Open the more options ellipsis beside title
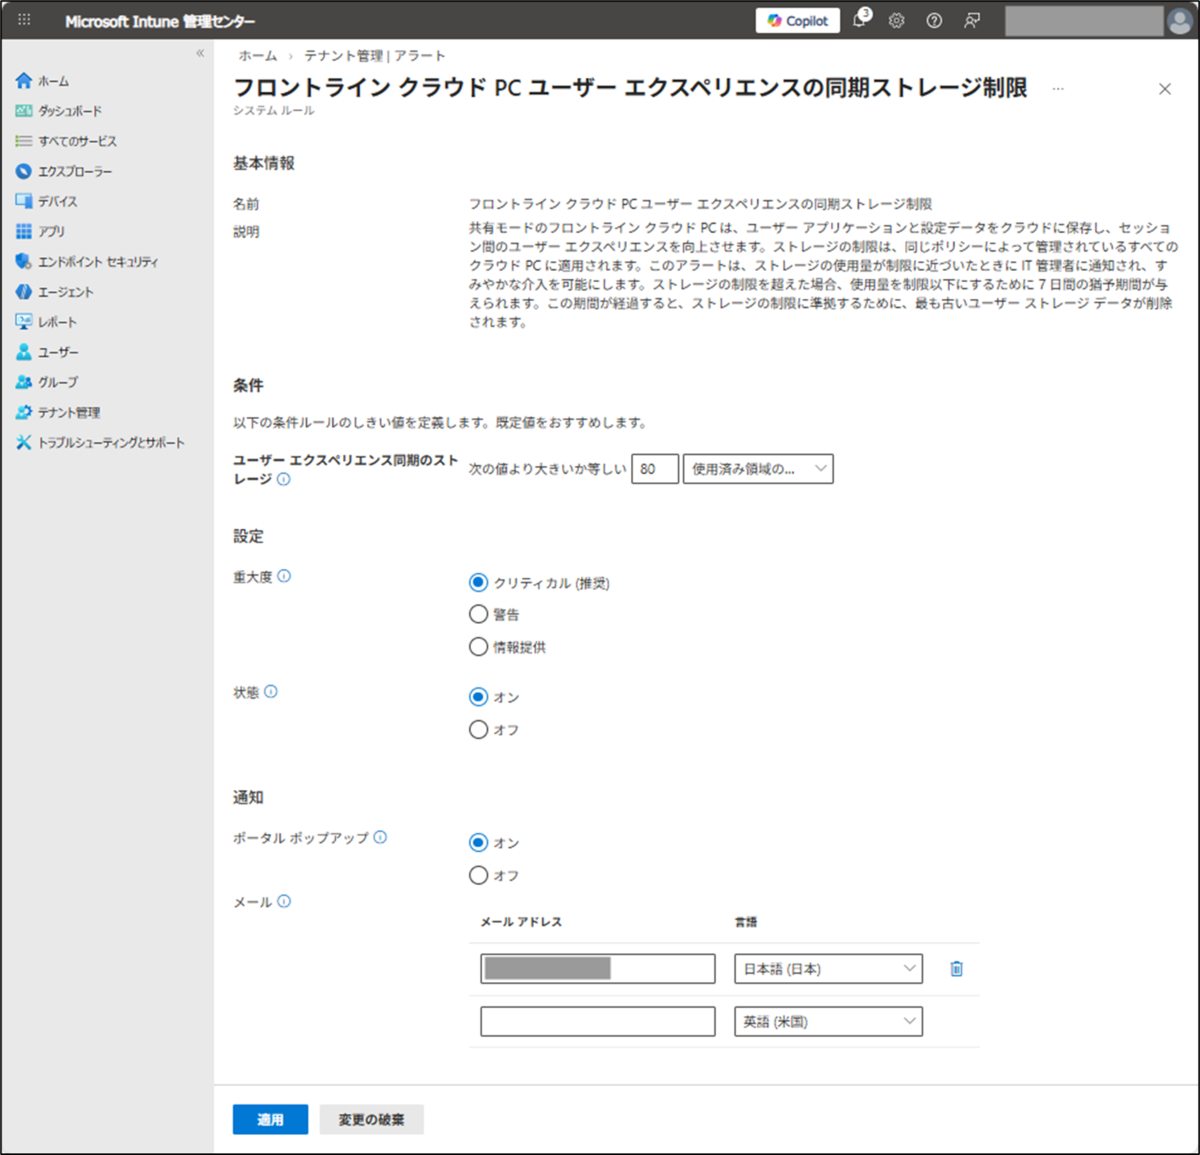The height and width of the screenshot is (1155, 1200). [1058, 89]
